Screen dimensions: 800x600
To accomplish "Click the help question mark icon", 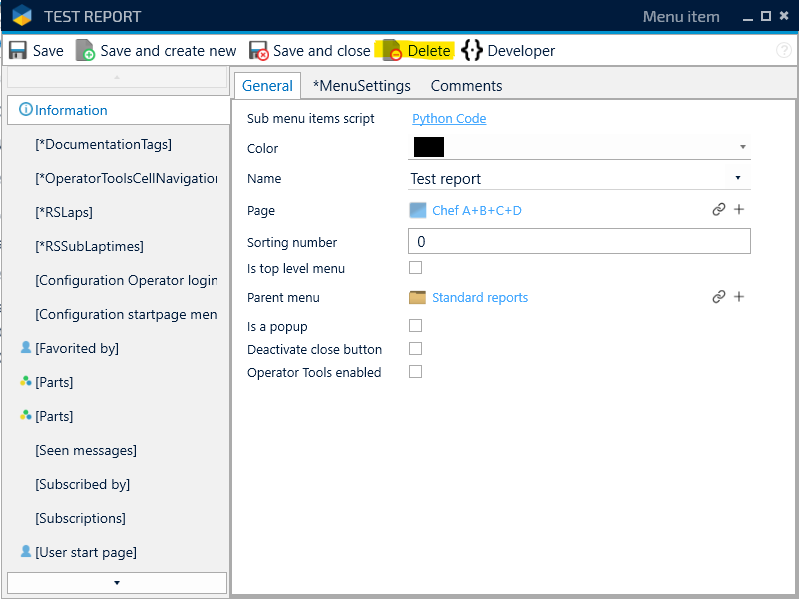I will (784, 51).
